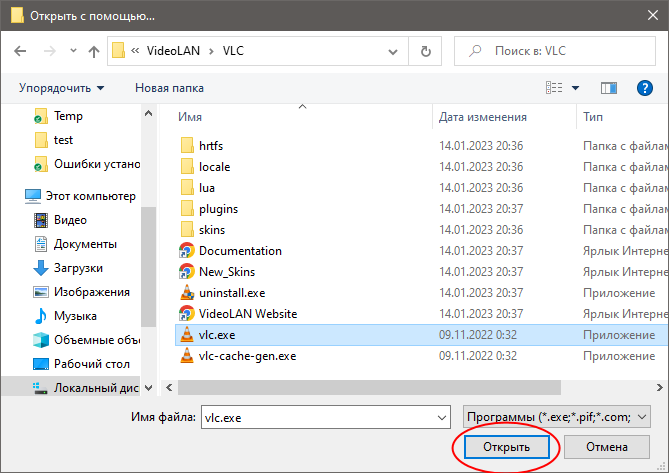The image size is (669, 473).
Task: Sort by Тип column header
Action: click(x=593, y=117)
